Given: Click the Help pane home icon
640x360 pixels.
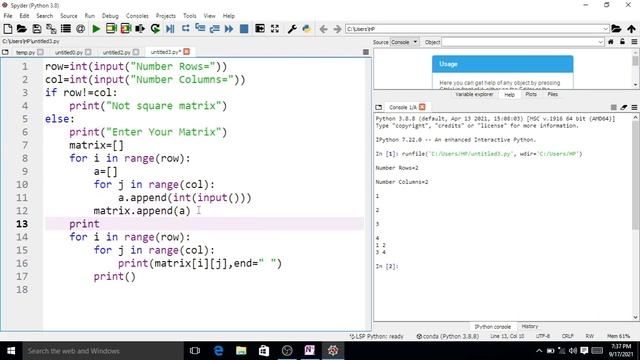Looking at the screenshot, I should coord(611,42).
